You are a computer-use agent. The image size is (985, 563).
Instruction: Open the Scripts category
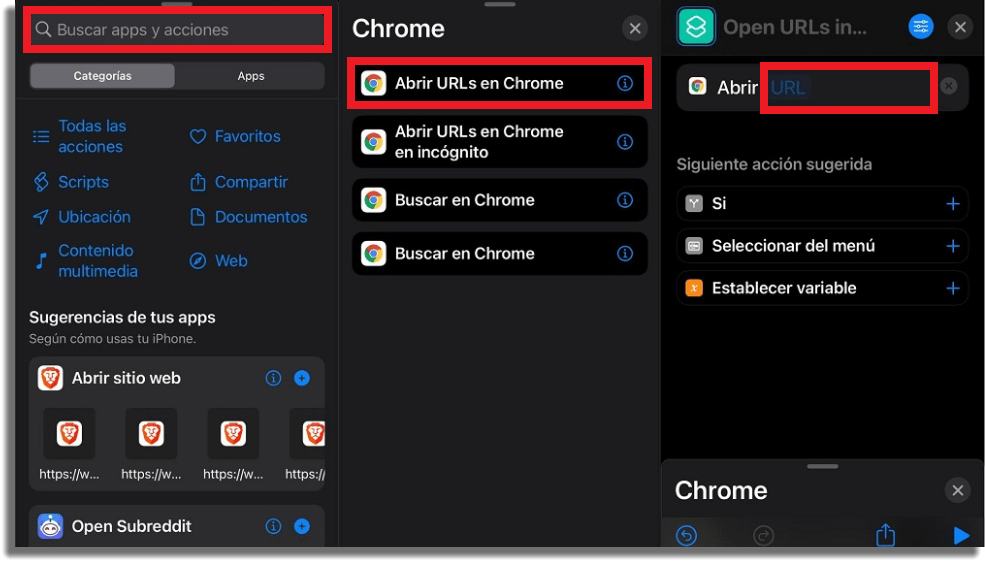(71, 182)
